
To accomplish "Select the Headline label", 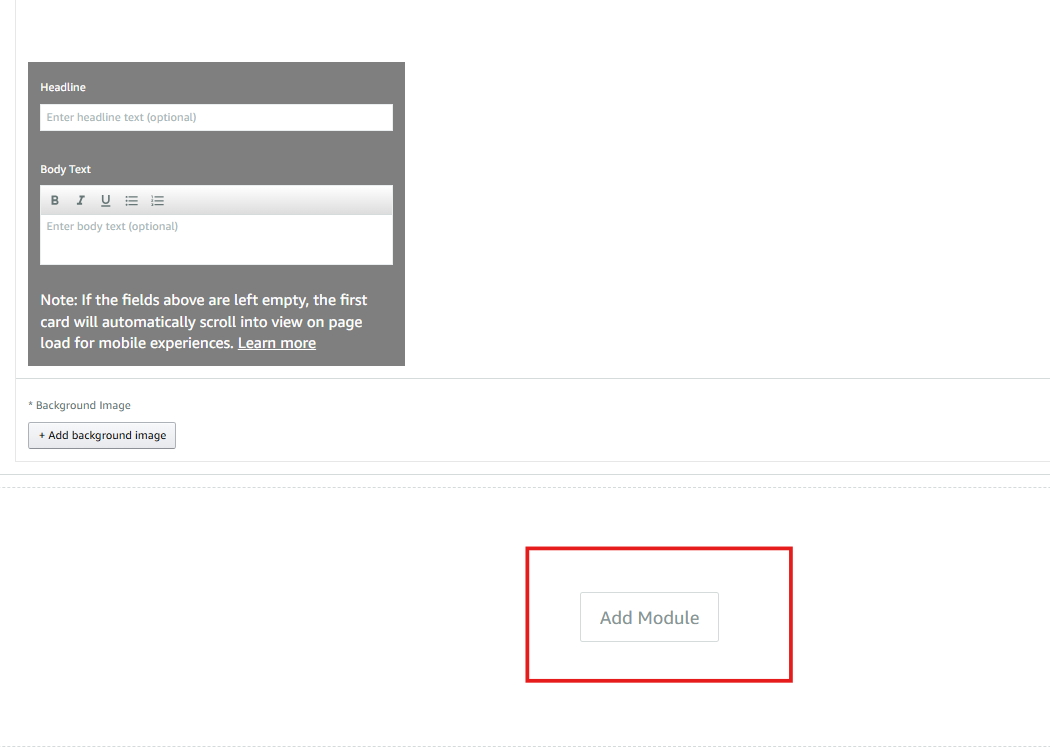I will pos(63,87).
